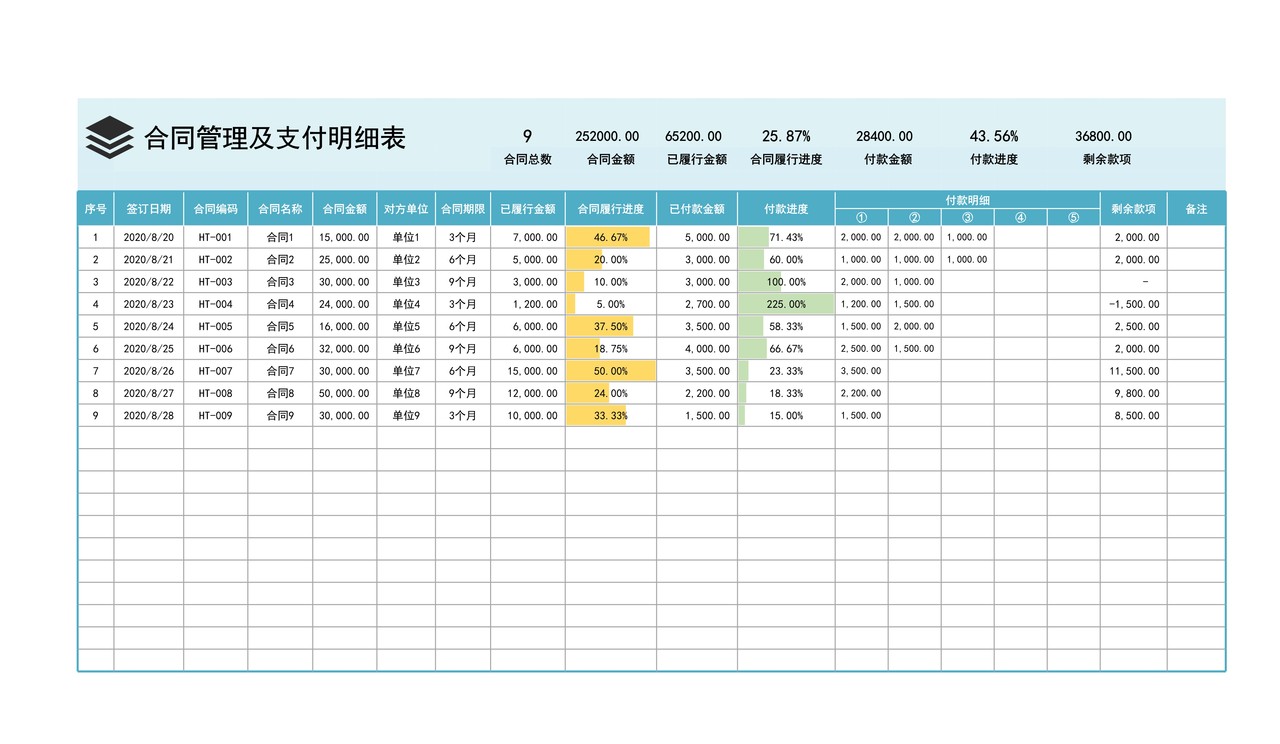Click the 签订日期 column header
1280x744 pixels.
click(x=149, y=209)
